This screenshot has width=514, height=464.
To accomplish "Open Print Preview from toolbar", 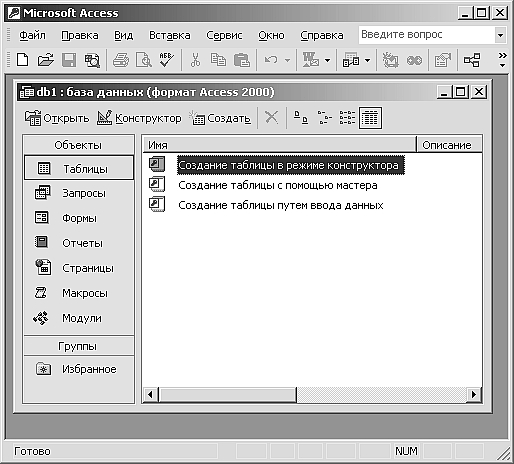I will [x=144, y=60].
